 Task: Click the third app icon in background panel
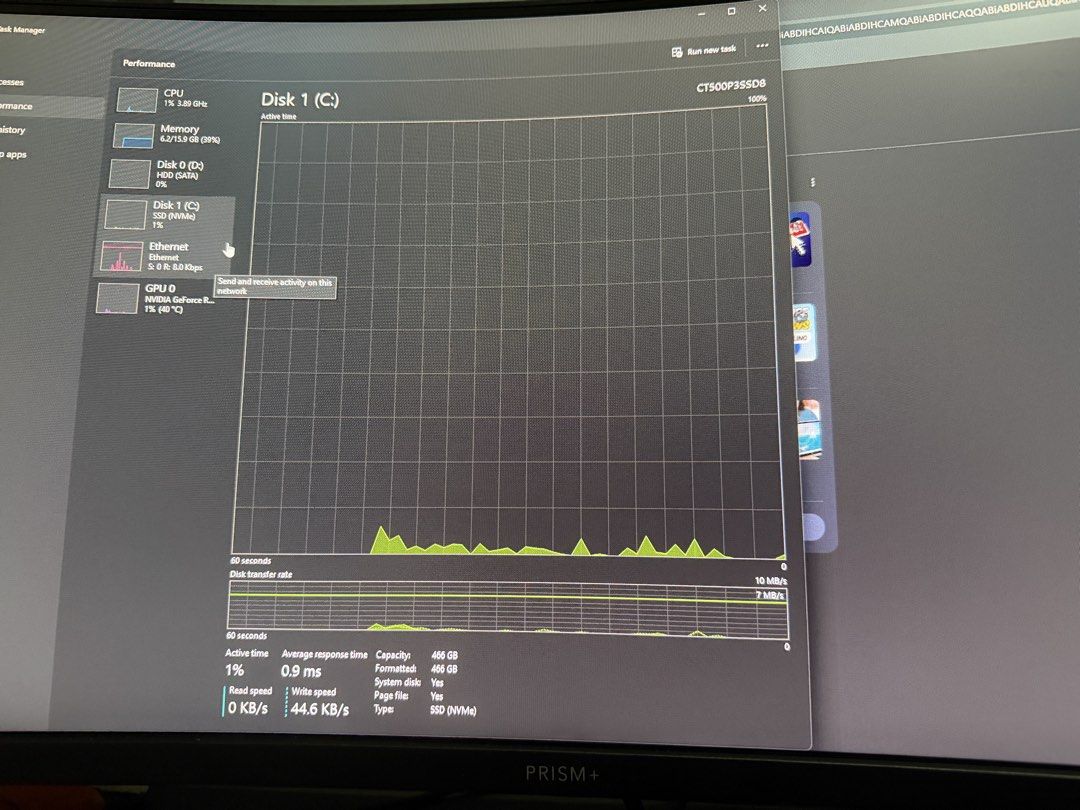[x=809, y=428]
